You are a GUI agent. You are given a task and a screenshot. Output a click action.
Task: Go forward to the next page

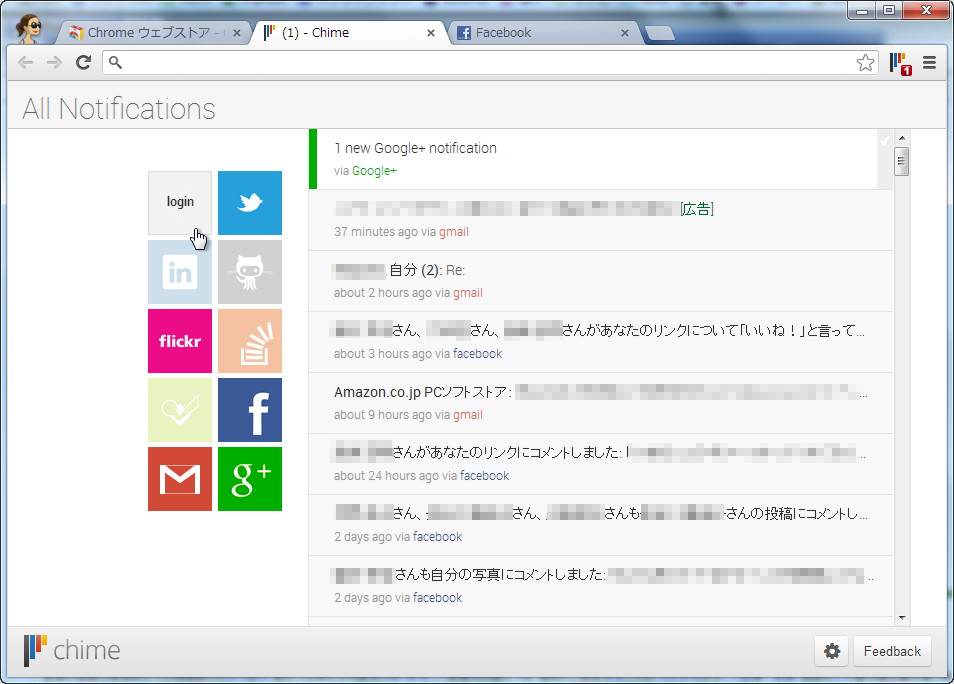click(x=54, y=62)
